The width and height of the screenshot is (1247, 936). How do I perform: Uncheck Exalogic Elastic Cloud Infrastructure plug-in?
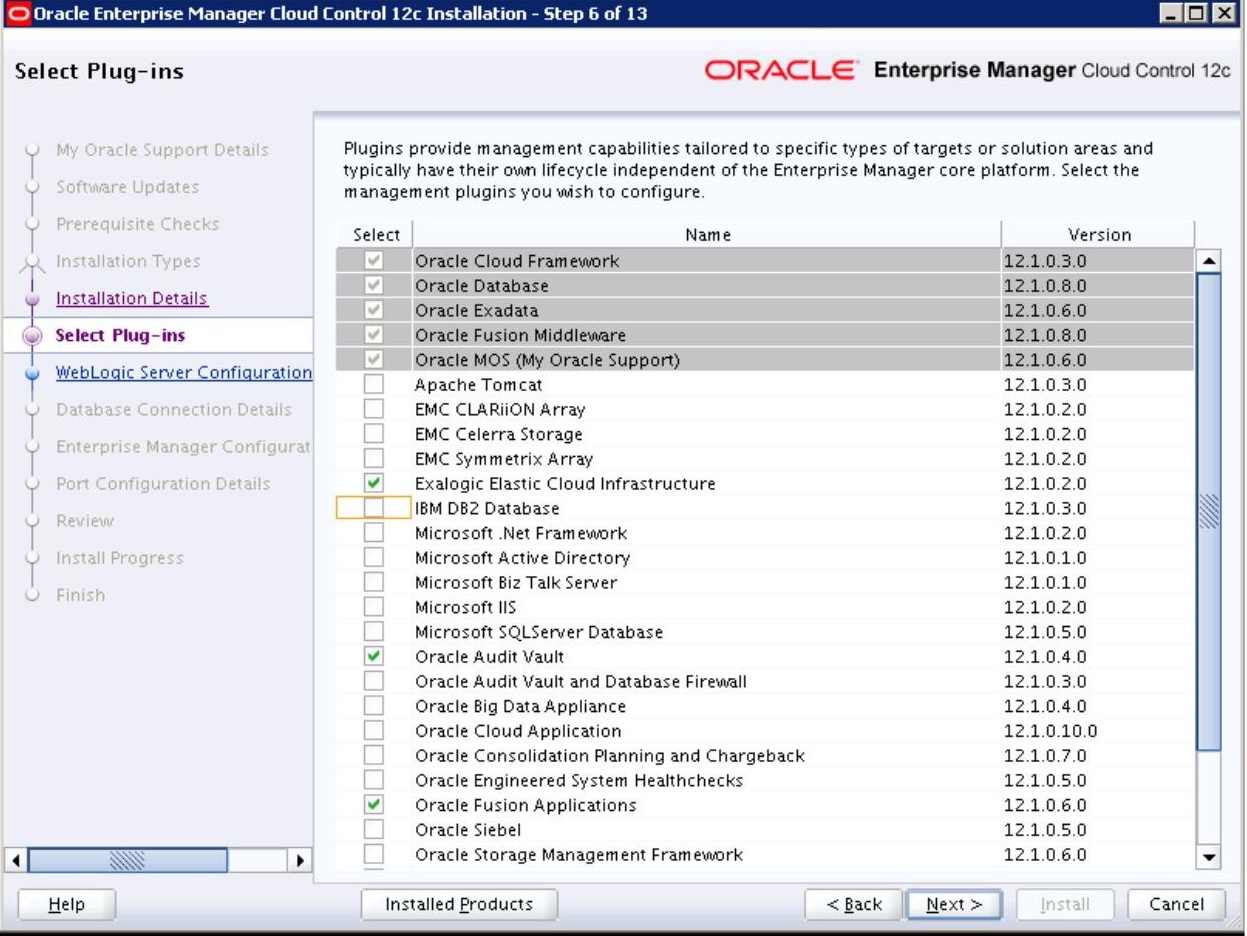pyautogui.click(x=373, y=483)
